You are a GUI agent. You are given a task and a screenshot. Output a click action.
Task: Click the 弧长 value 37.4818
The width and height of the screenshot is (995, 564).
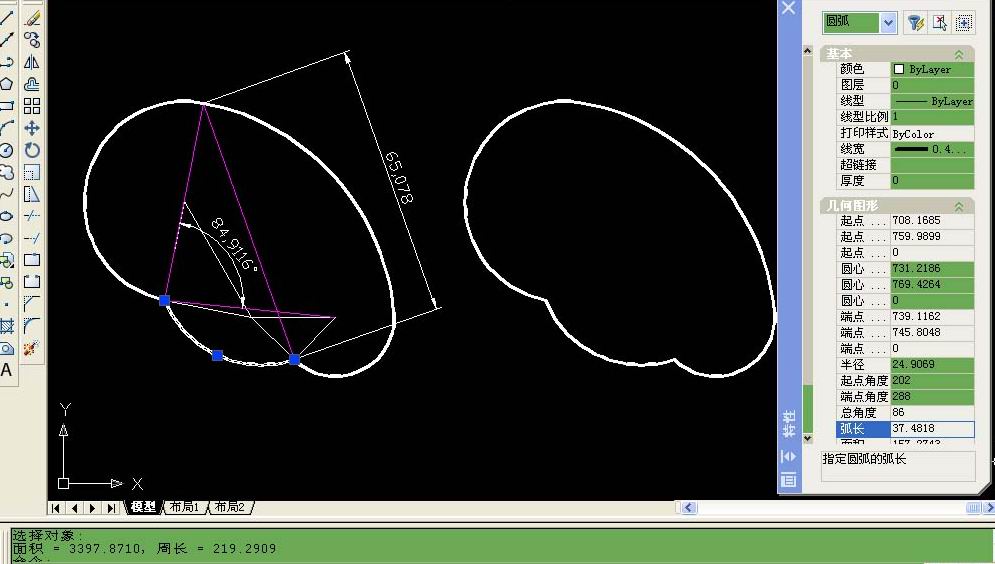point(932,428)
